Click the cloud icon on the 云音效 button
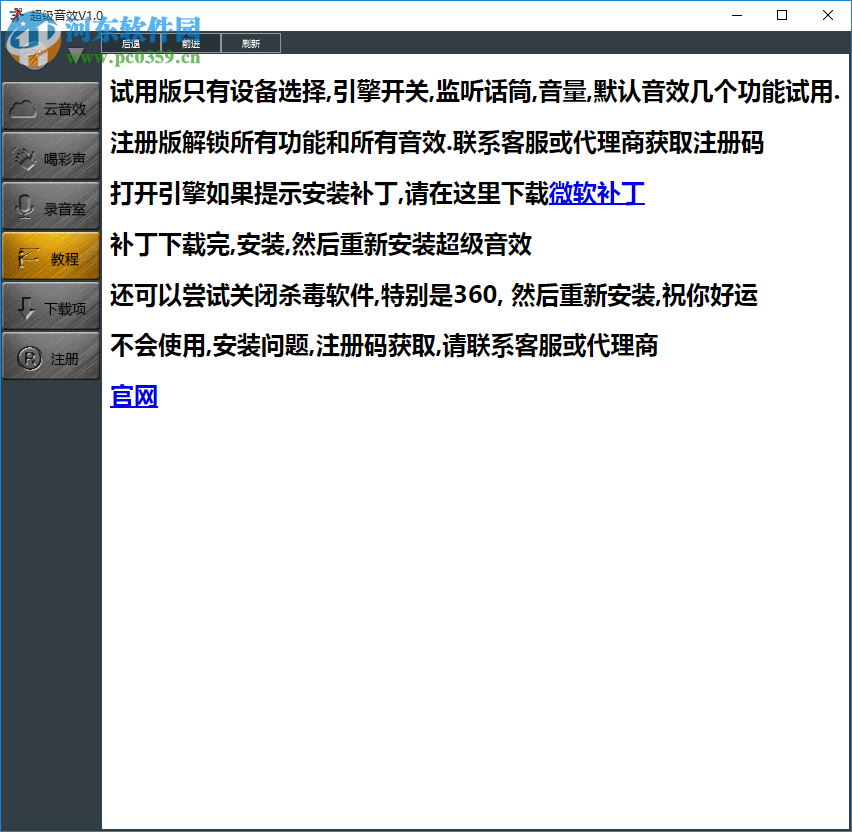852x832 pixels. 25,106
